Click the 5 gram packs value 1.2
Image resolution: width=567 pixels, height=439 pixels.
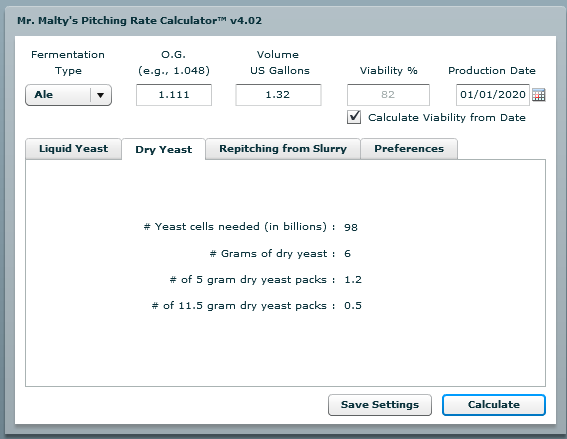(x=353, y=280)
